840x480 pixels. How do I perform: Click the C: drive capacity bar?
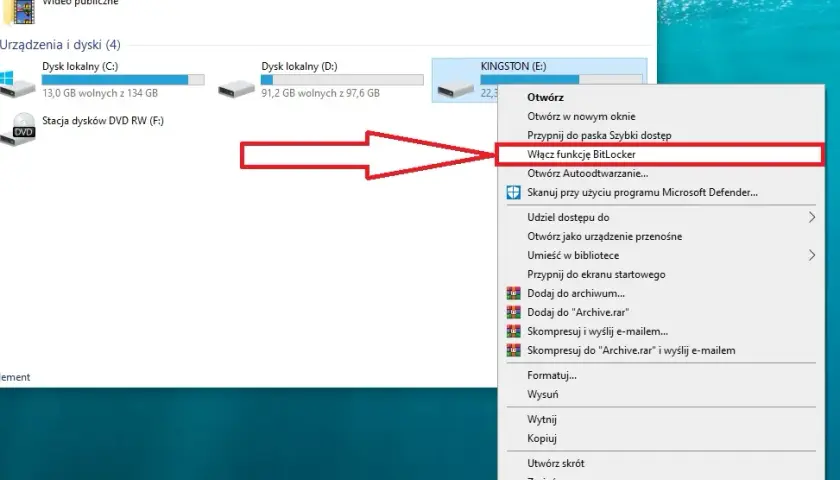coord(123,80)
